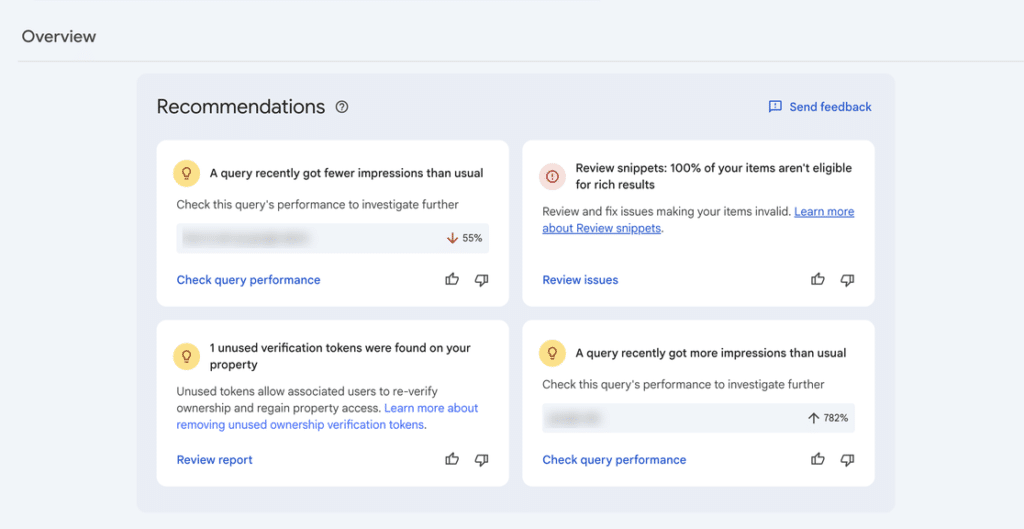Screen dimensions: 1024x529
Task: Thumbs up the Review snippets card
Action: pos(818,280)
